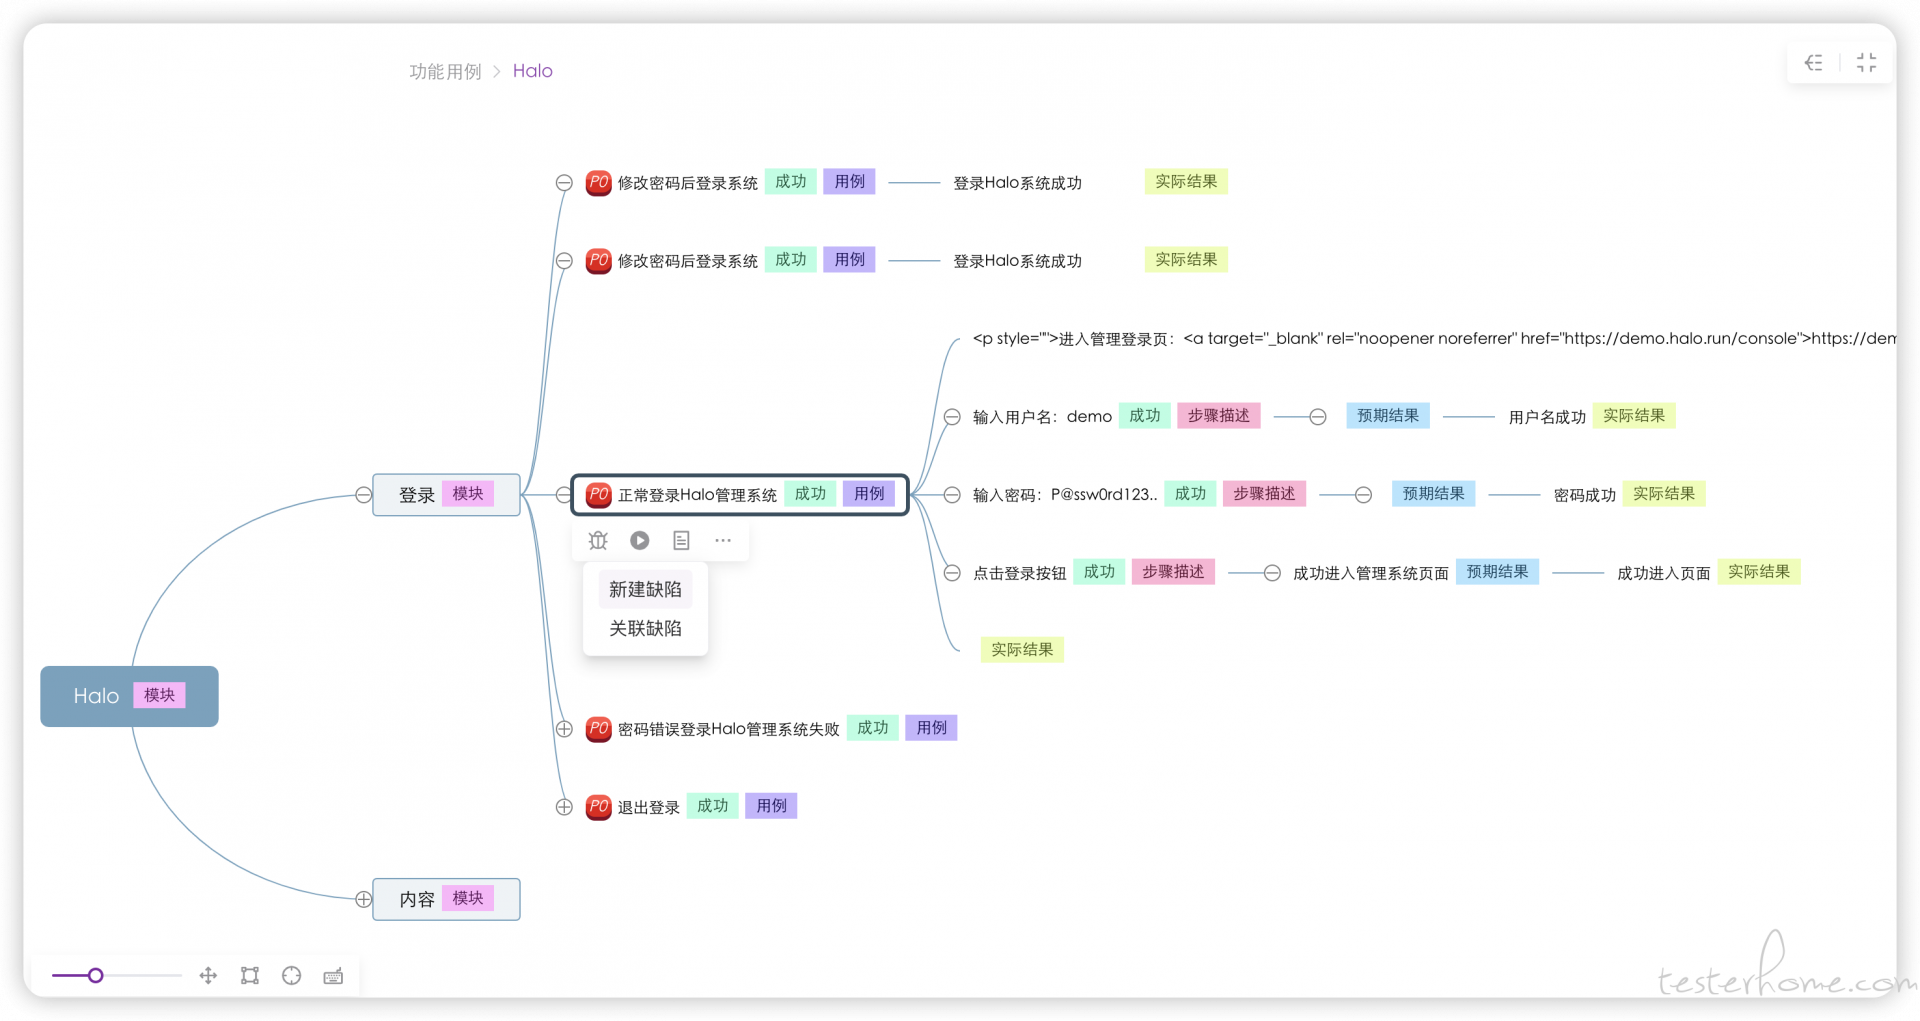Screen dimensions: 1920x1021
Task: Expand the 退出登录 node
Action: pos(564,807)
